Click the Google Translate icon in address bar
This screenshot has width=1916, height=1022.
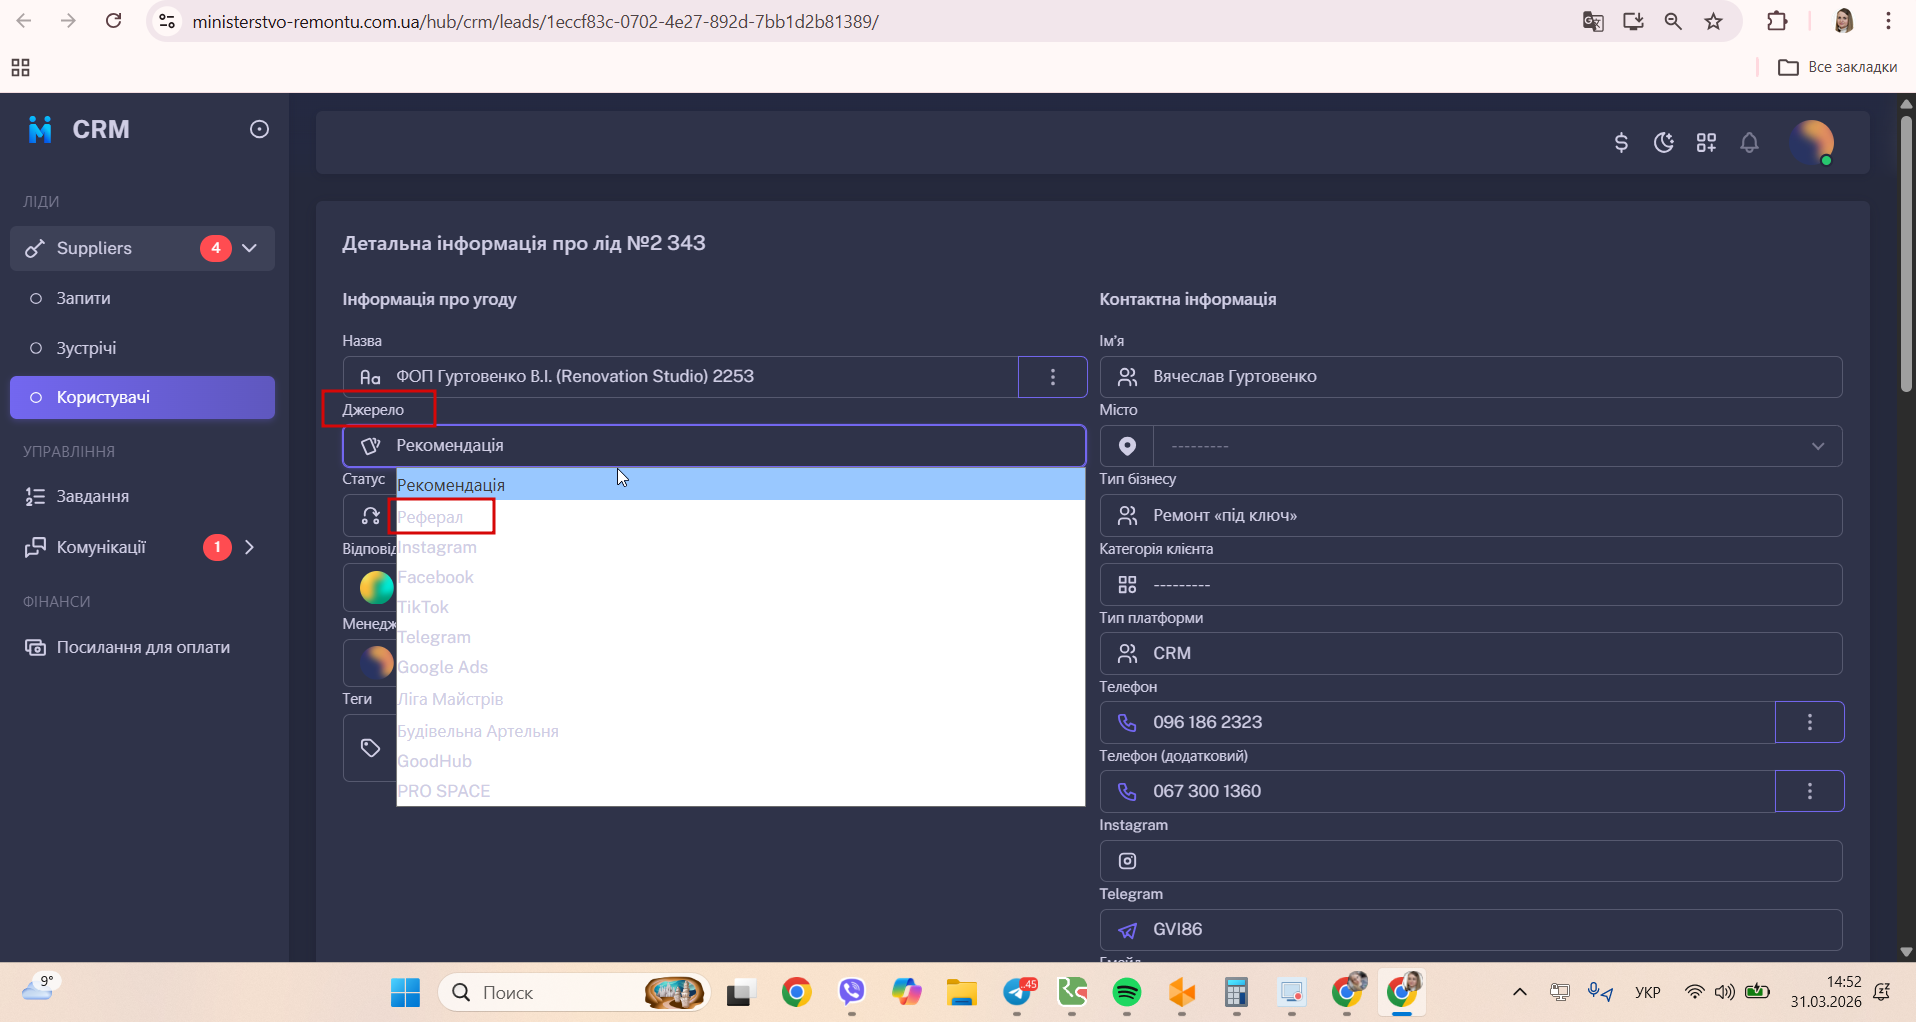point(1593,21)
